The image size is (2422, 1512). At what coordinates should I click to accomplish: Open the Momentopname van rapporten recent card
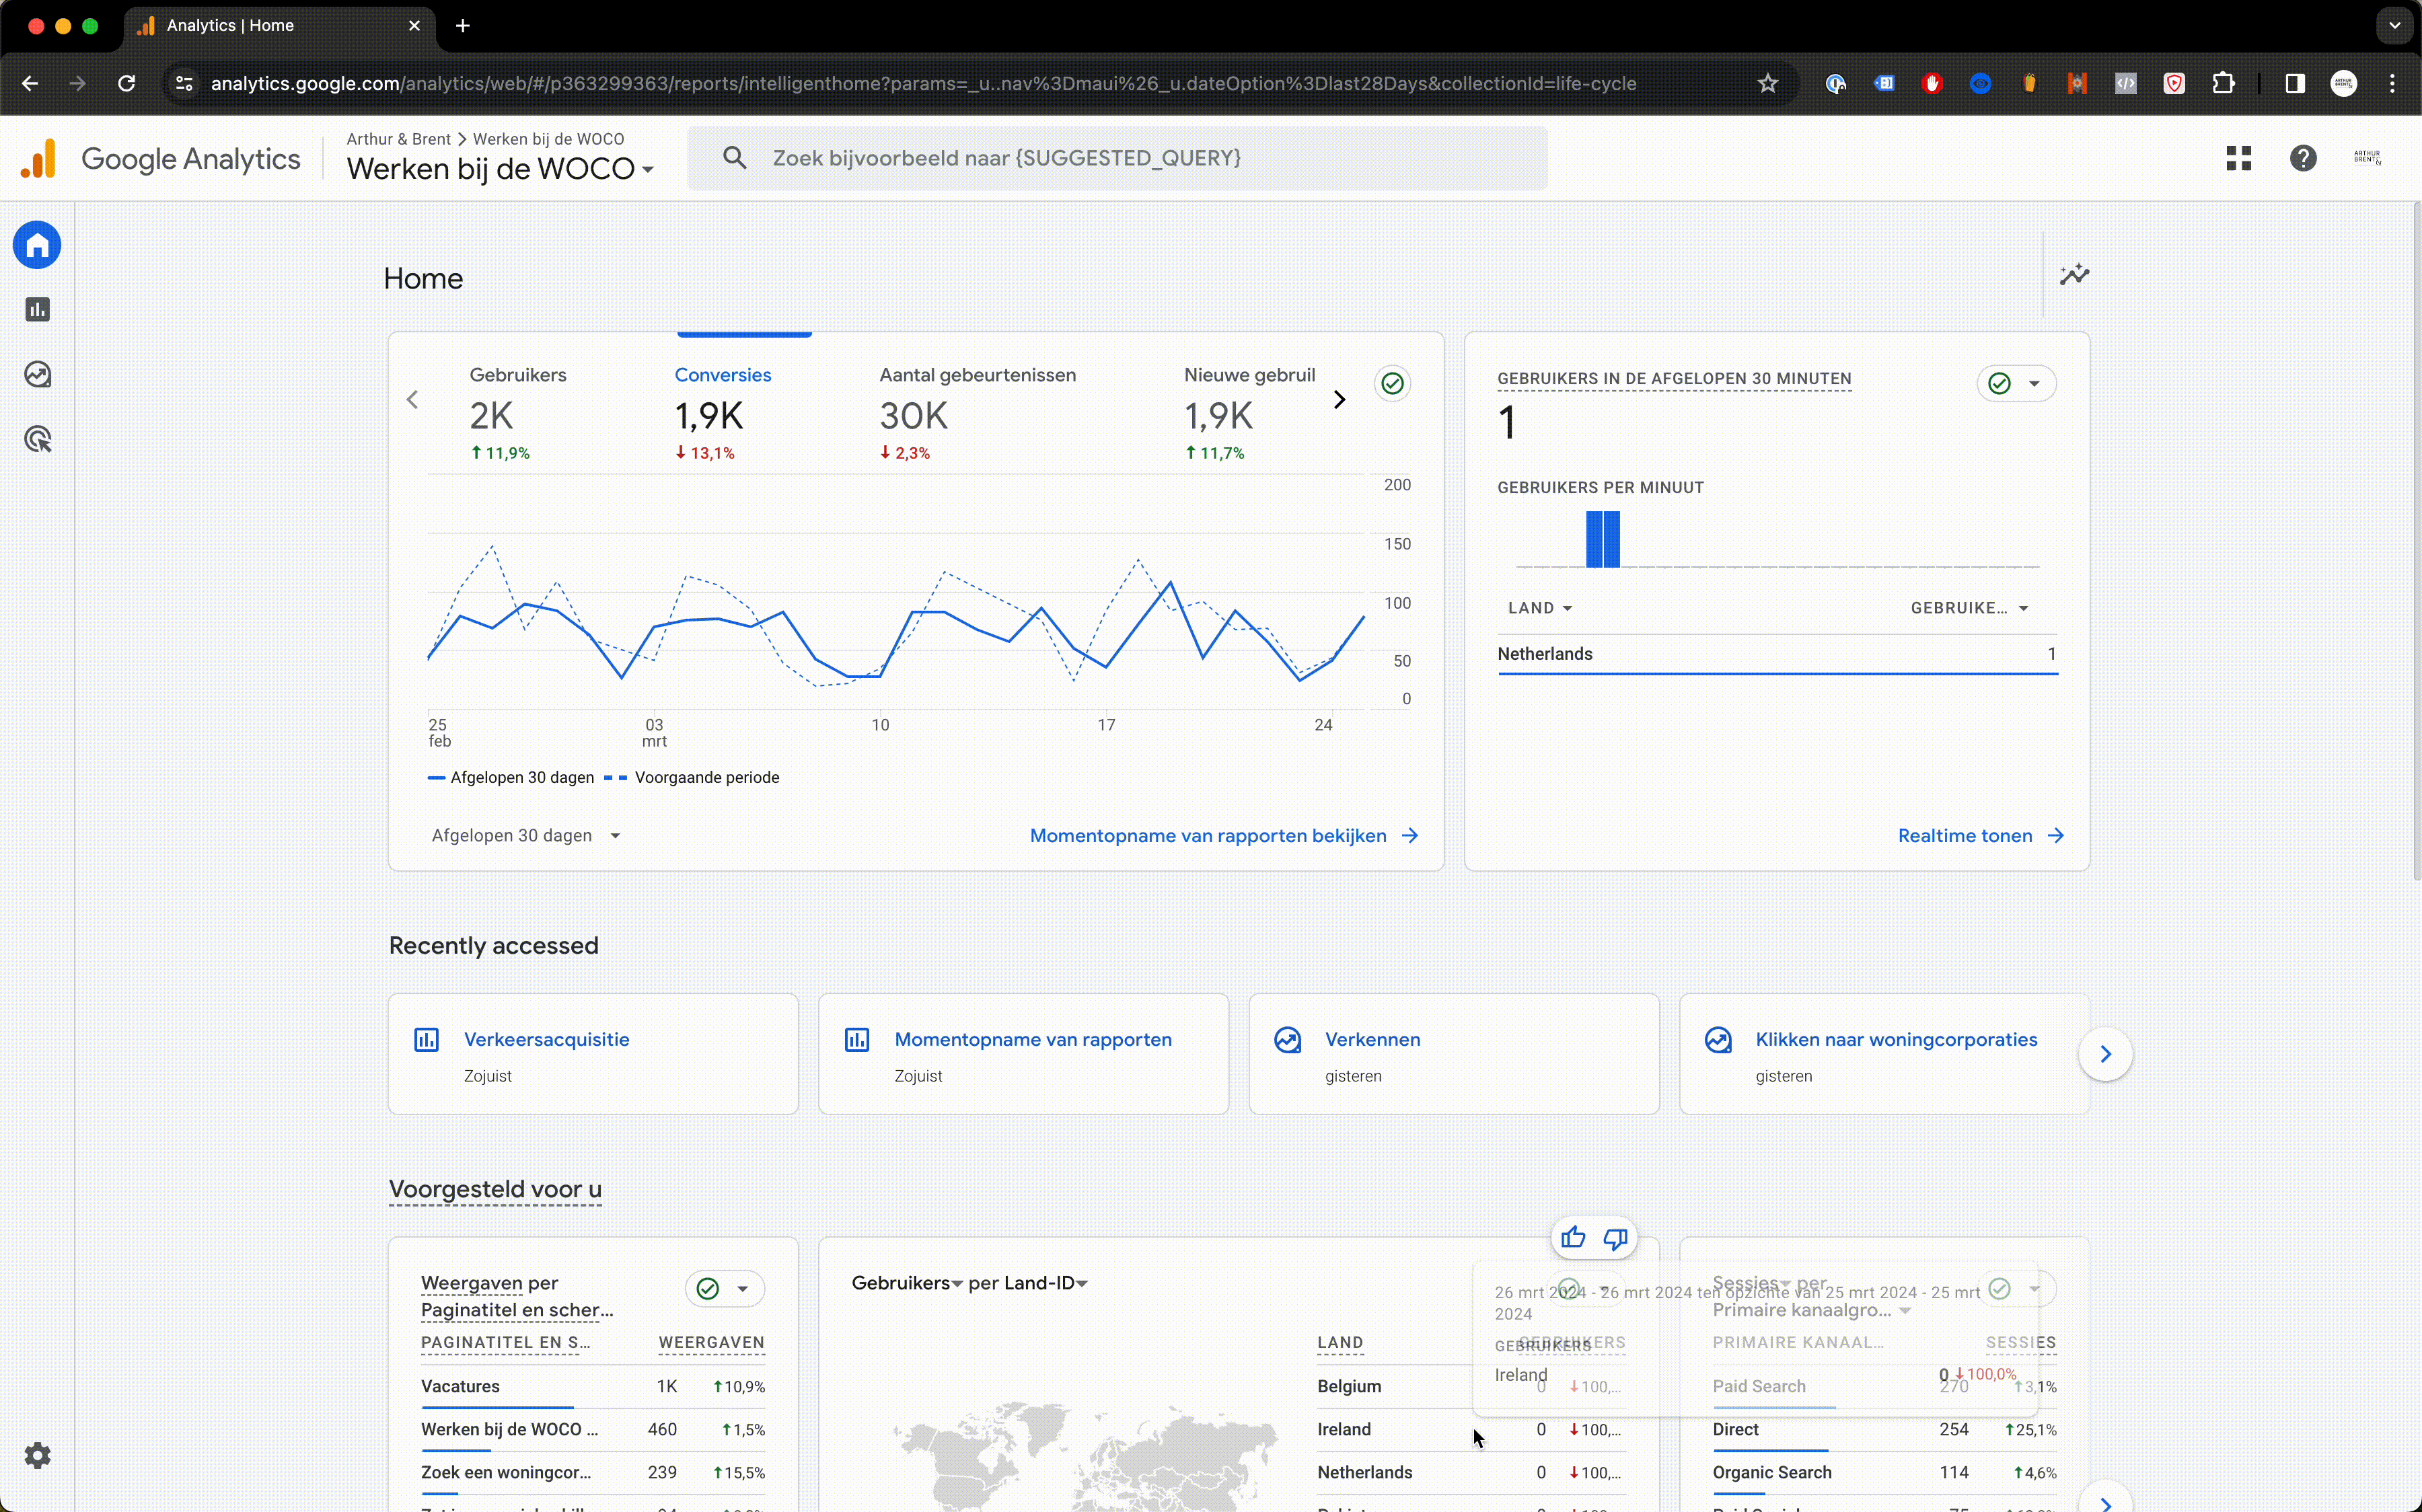pos(1023,1054)
